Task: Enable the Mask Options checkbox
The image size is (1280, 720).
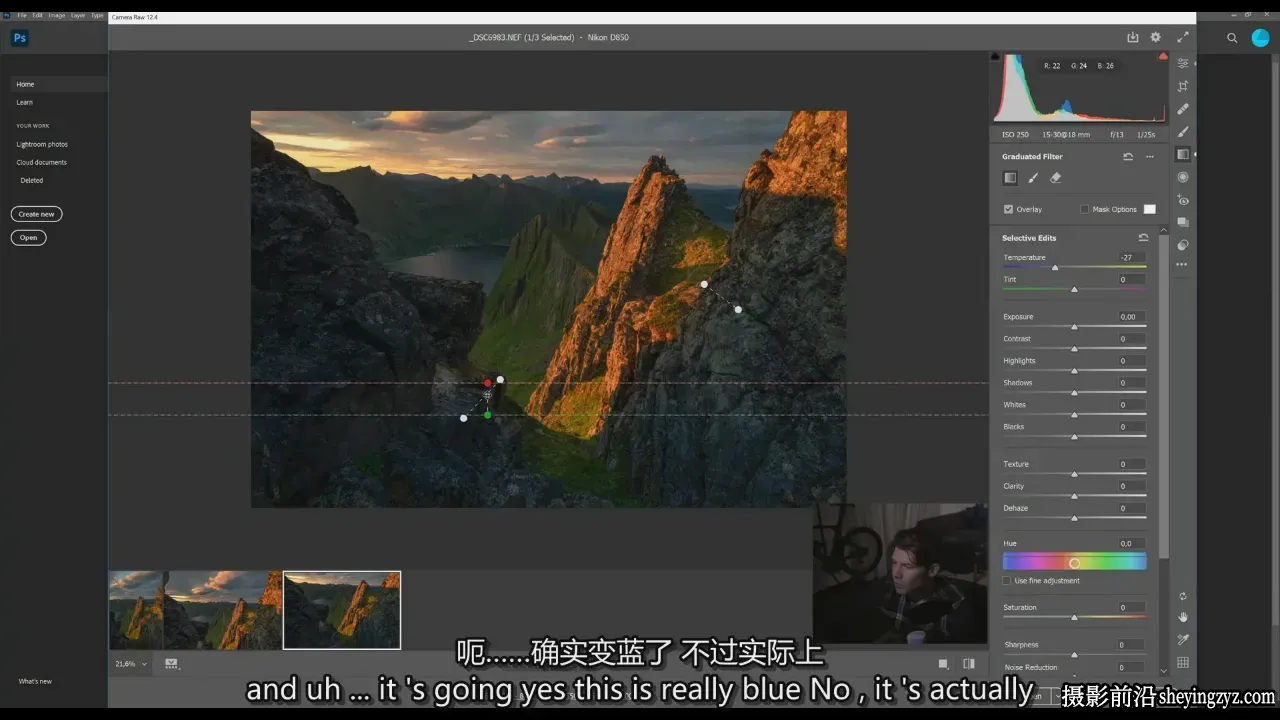Action: pyautogui.click(x=1085, y=209)
